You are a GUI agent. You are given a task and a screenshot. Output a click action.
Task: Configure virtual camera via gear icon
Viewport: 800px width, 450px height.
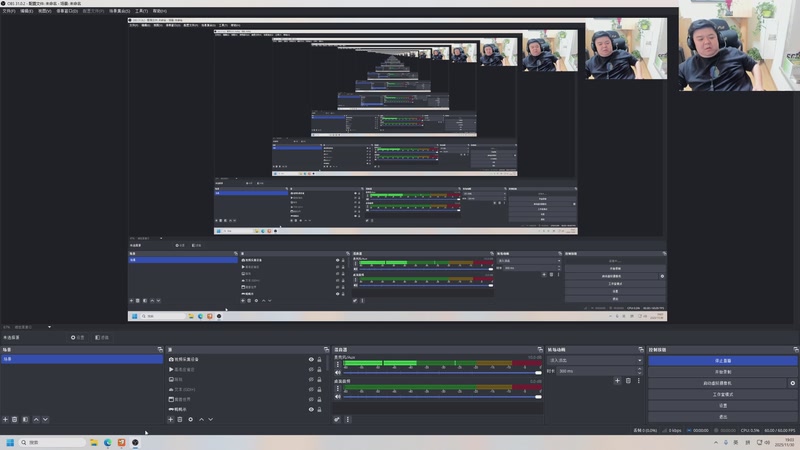click(x=792, y=383)
